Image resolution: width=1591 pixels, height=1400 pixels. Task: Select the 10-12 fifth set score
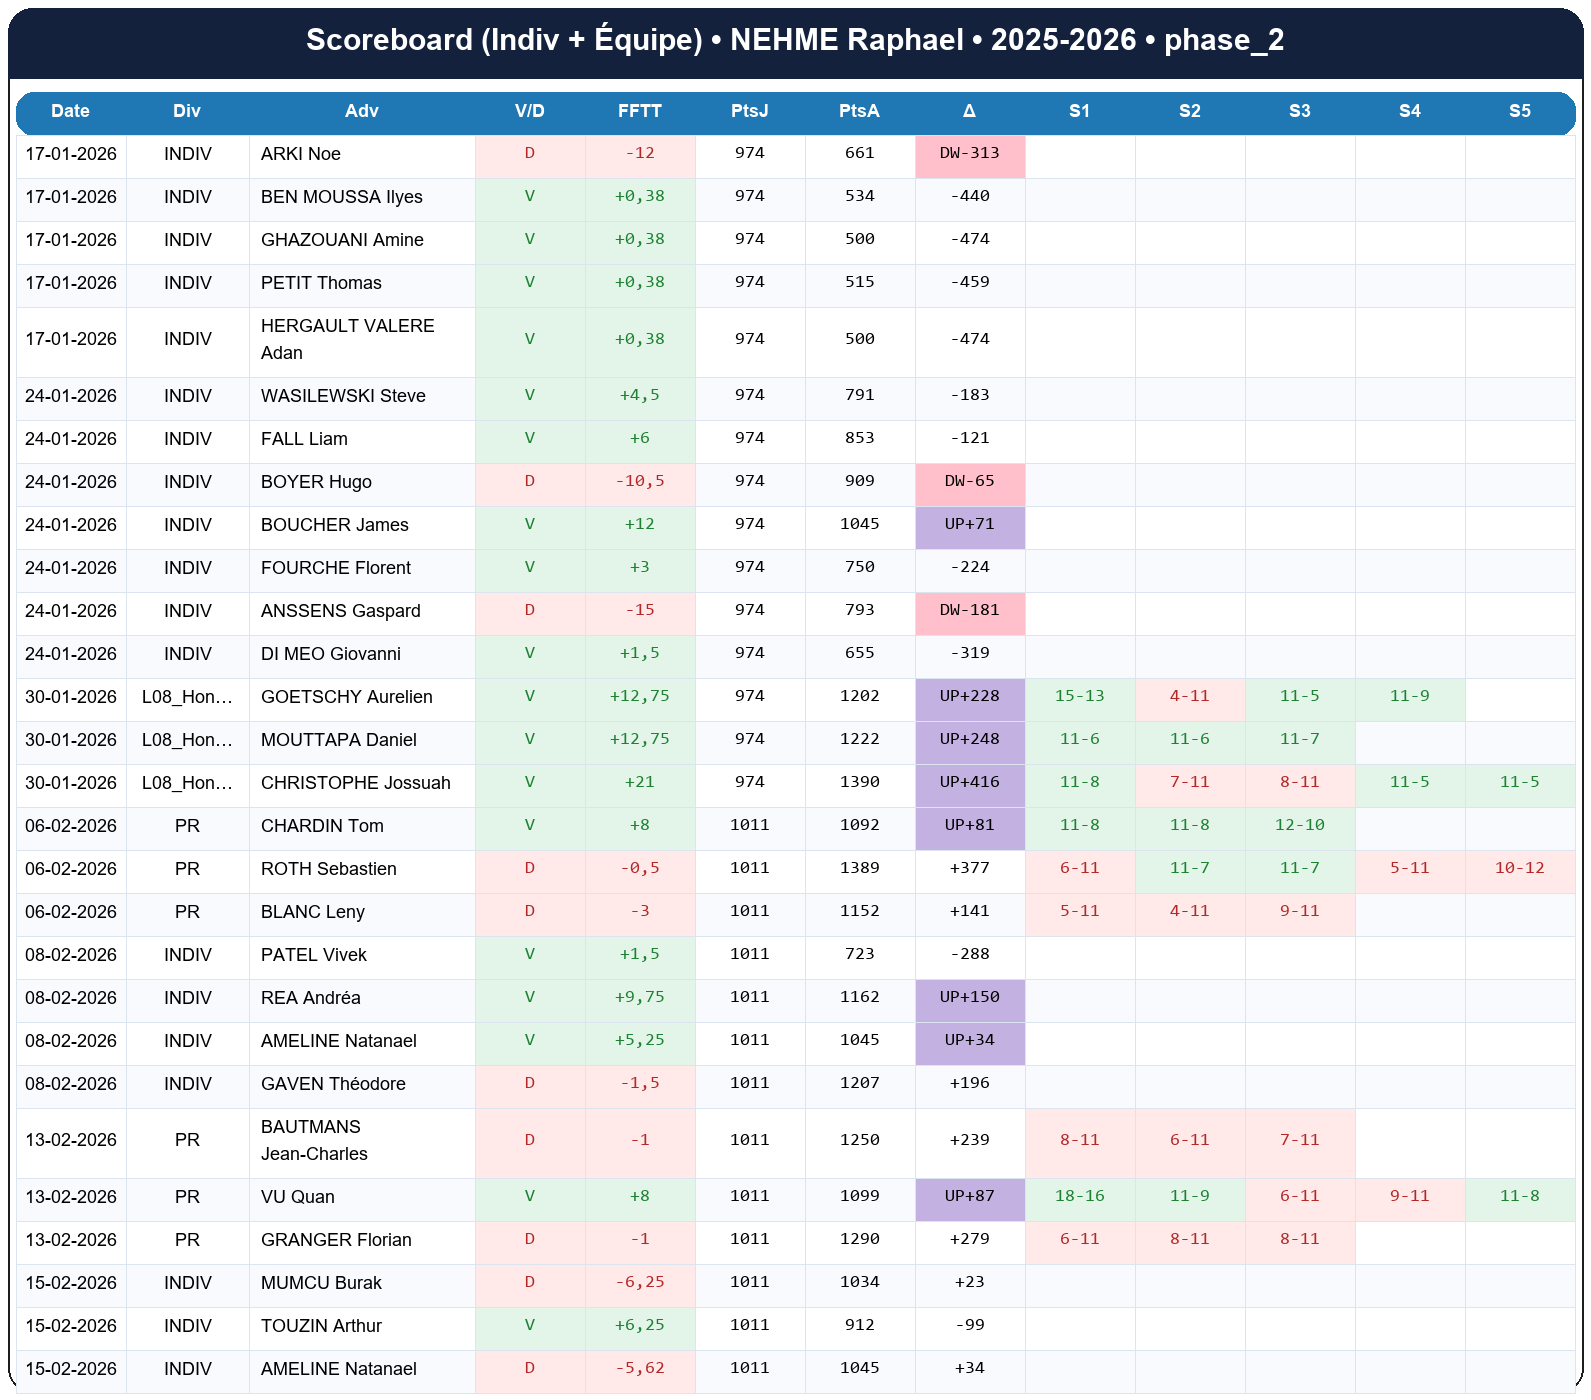tap(1519, 869)
